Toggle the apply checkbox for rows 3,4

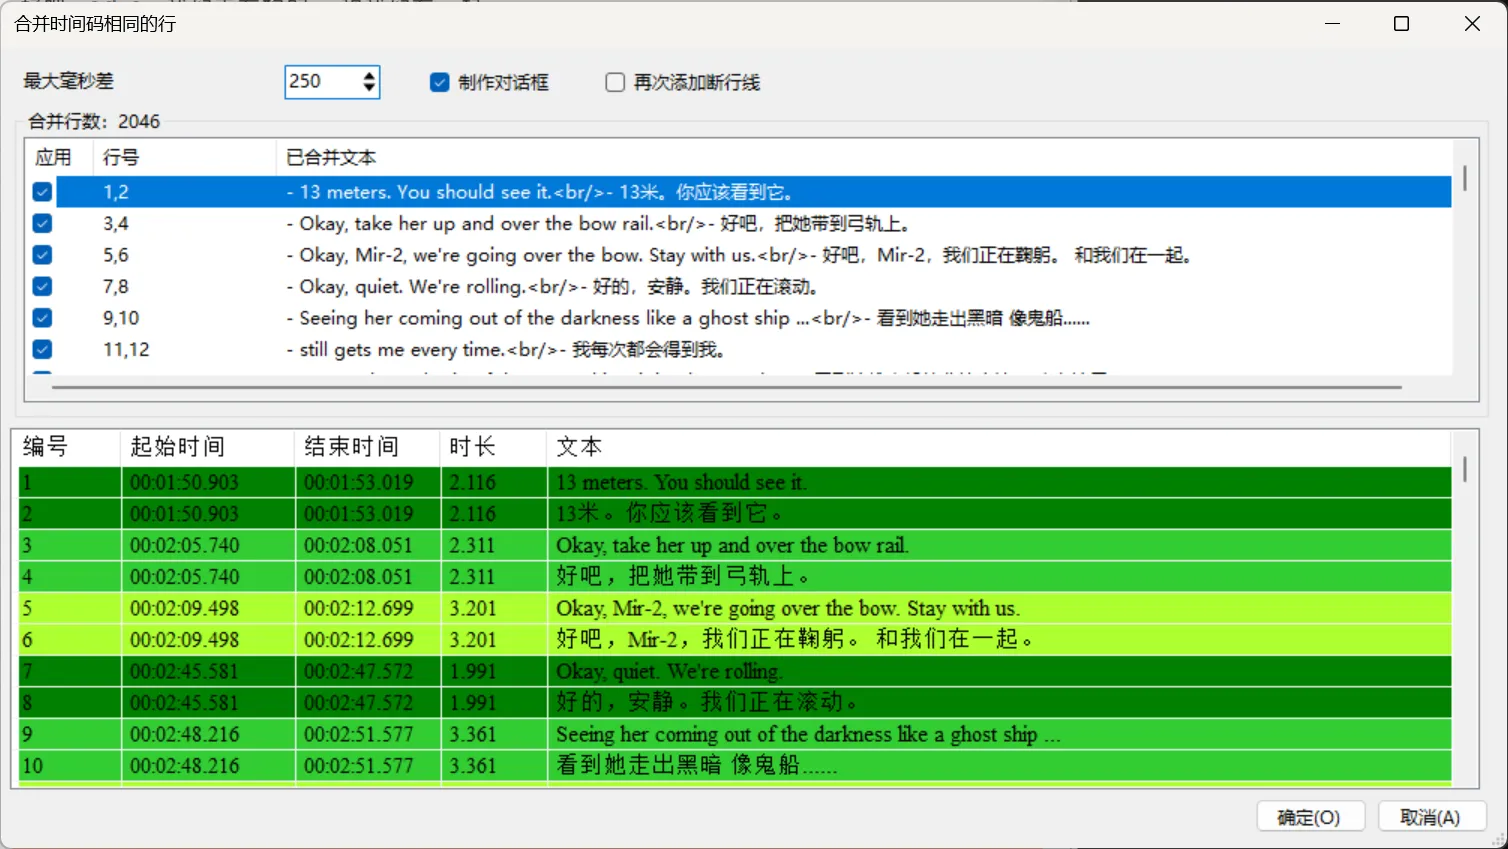[x=41, y=223]
